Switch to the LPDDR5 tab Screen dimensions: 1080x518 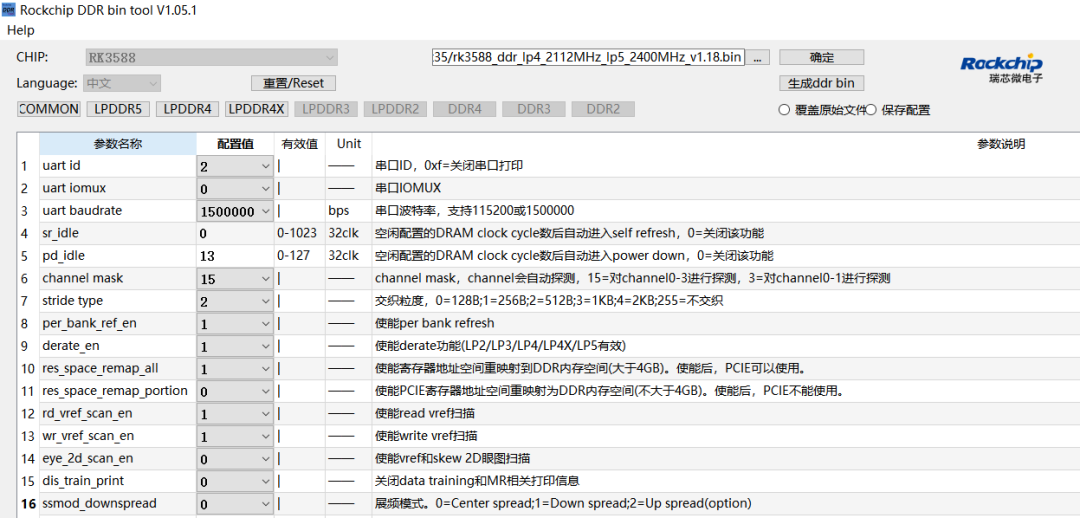(x=118, y=109)
